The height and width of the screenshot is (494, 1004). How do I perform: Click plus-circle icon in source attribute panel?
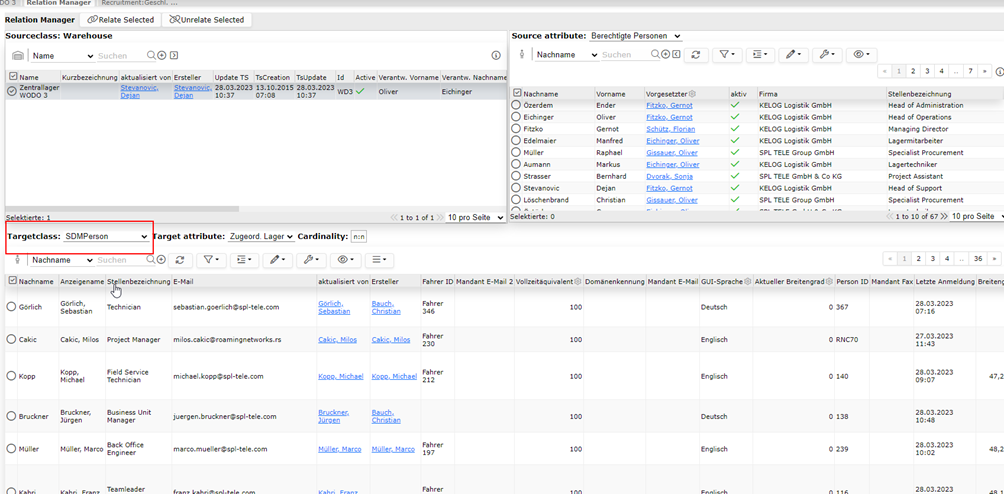[x=666, y=55]
